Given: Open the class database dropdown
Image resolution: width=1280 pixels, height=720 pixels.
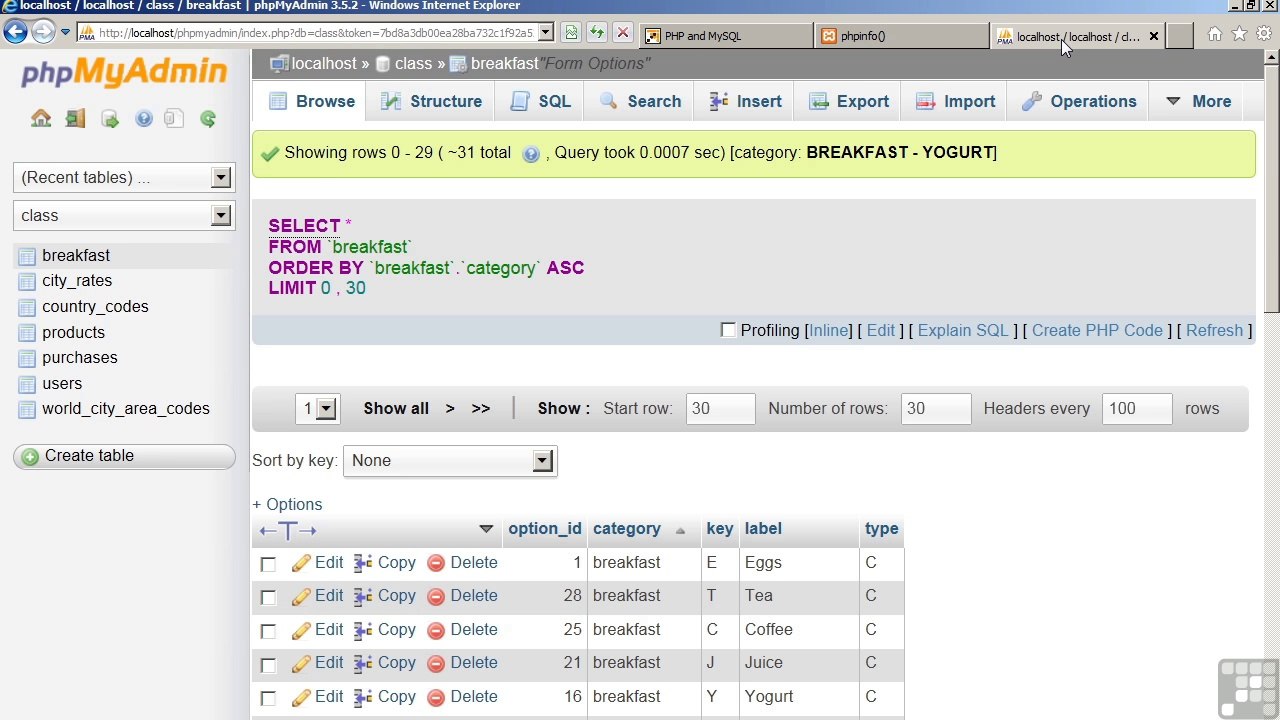Looking at the screenshot, I should click(x=124, y=215).
